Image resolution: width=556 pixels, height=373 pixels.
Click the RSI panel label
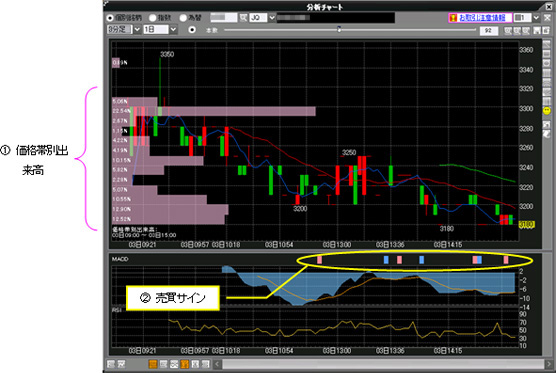pos(116,310)
